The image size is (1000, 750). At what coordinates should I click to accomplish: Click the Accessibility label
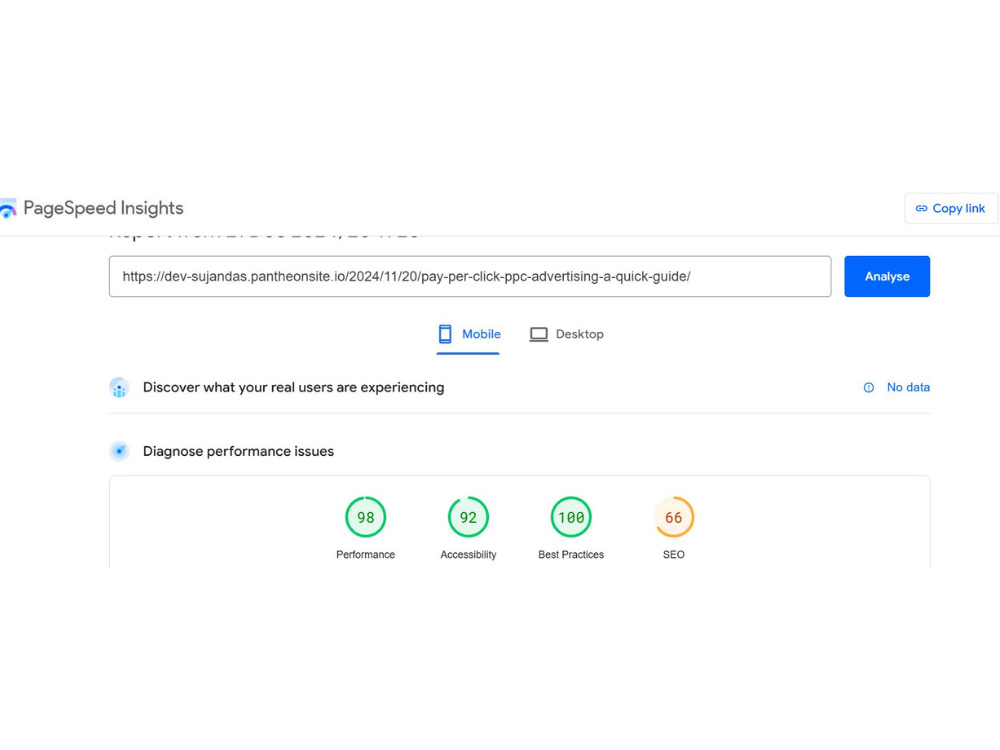point(468,555)
